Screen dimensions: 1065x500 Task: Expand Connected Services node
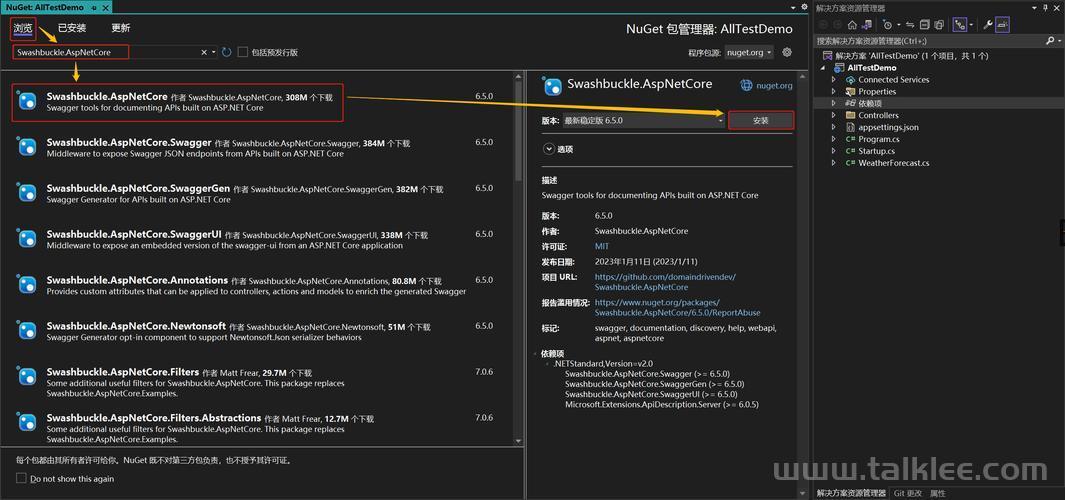(x=834, y=79)
